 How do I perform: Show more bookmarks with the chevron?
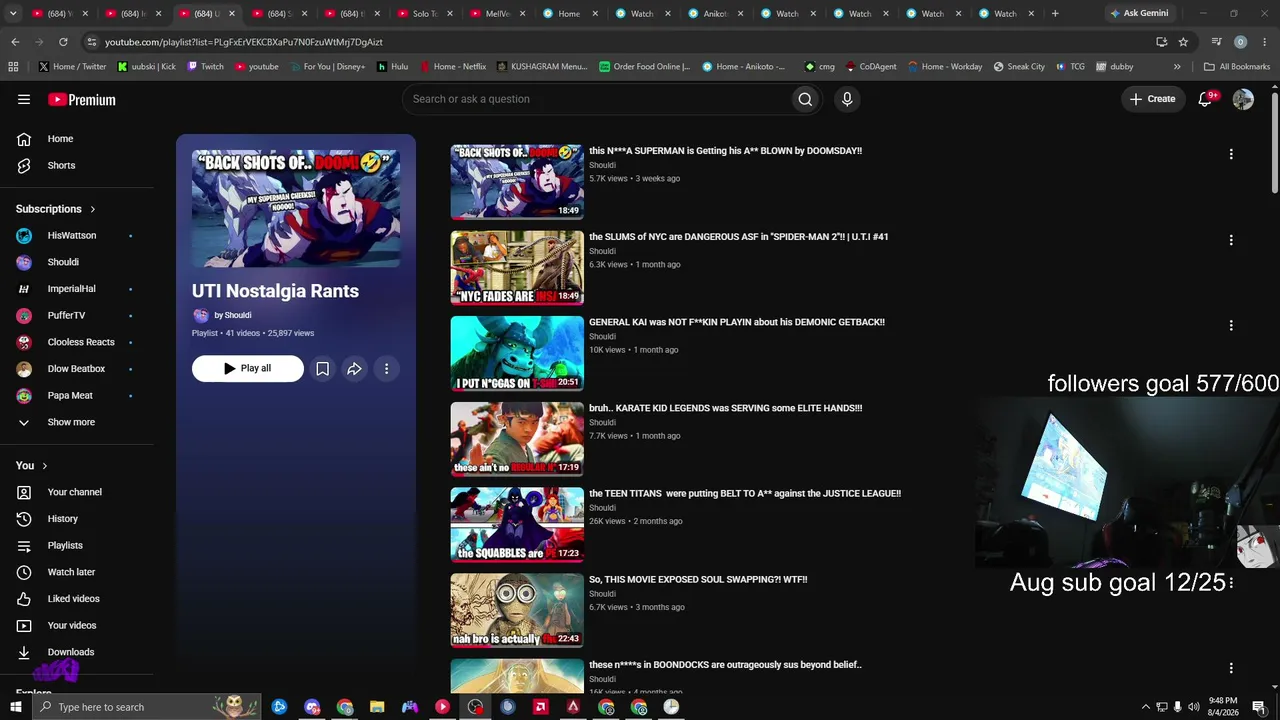[1177, 67]
